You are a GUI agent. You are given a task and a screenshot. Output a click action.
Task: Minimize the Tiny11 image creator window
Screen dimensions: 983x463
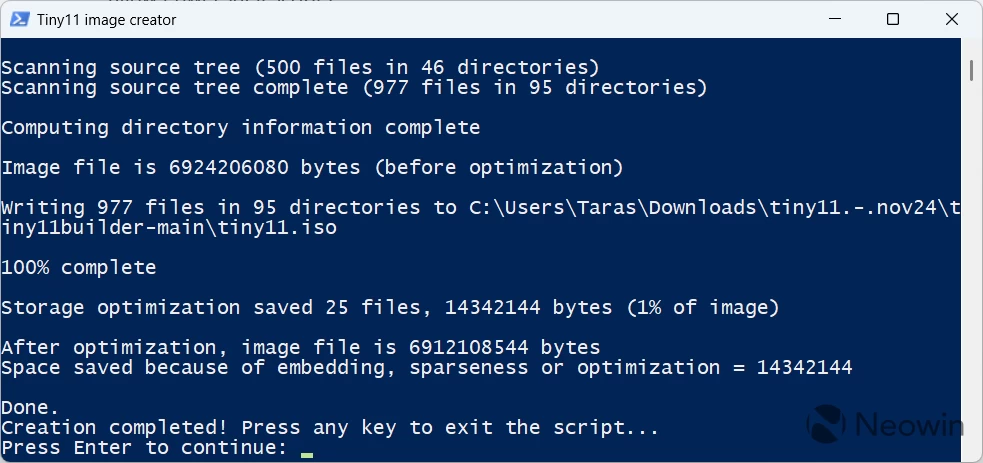pyautogui.click(x=834, y=19)
